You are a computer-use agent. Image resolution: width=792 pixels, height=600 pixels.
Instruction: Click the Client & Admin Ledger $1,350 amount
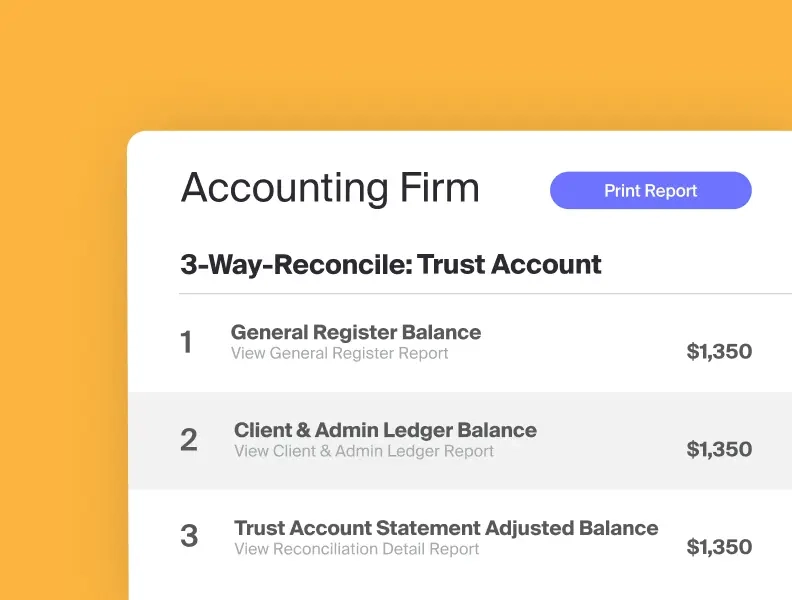719,449
